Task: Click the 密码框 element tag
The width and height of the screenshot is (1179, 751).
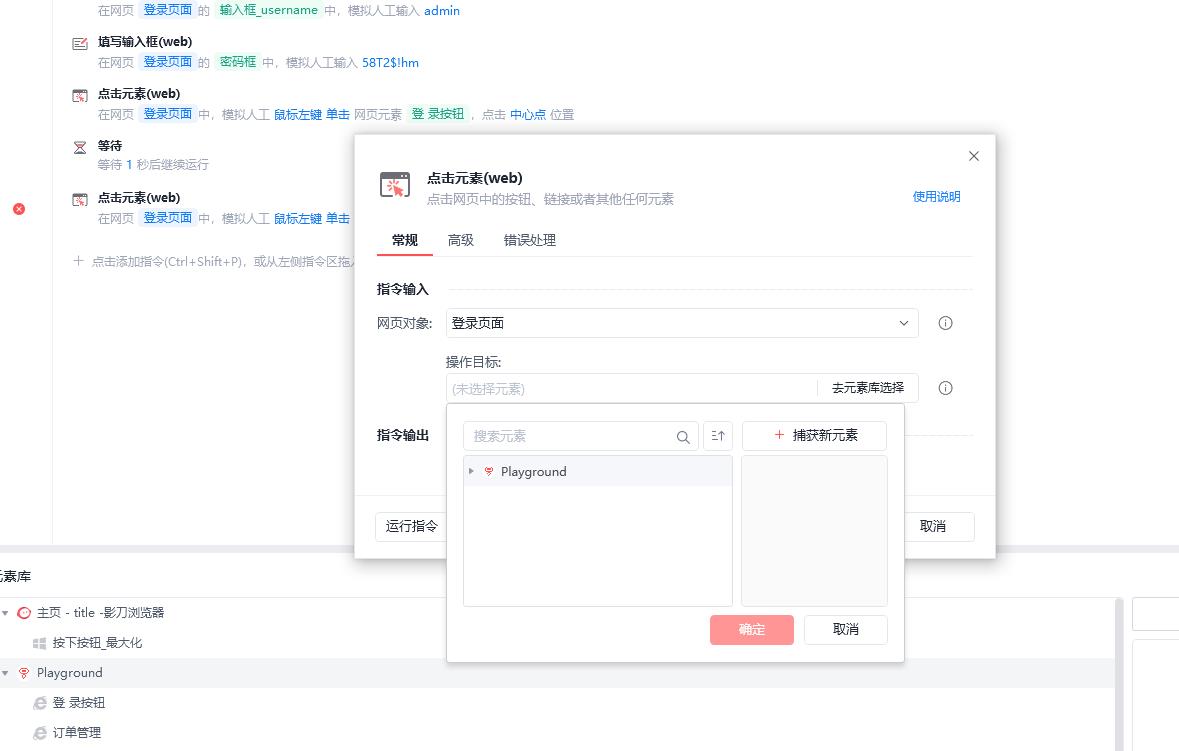Action: click(238, 62)
